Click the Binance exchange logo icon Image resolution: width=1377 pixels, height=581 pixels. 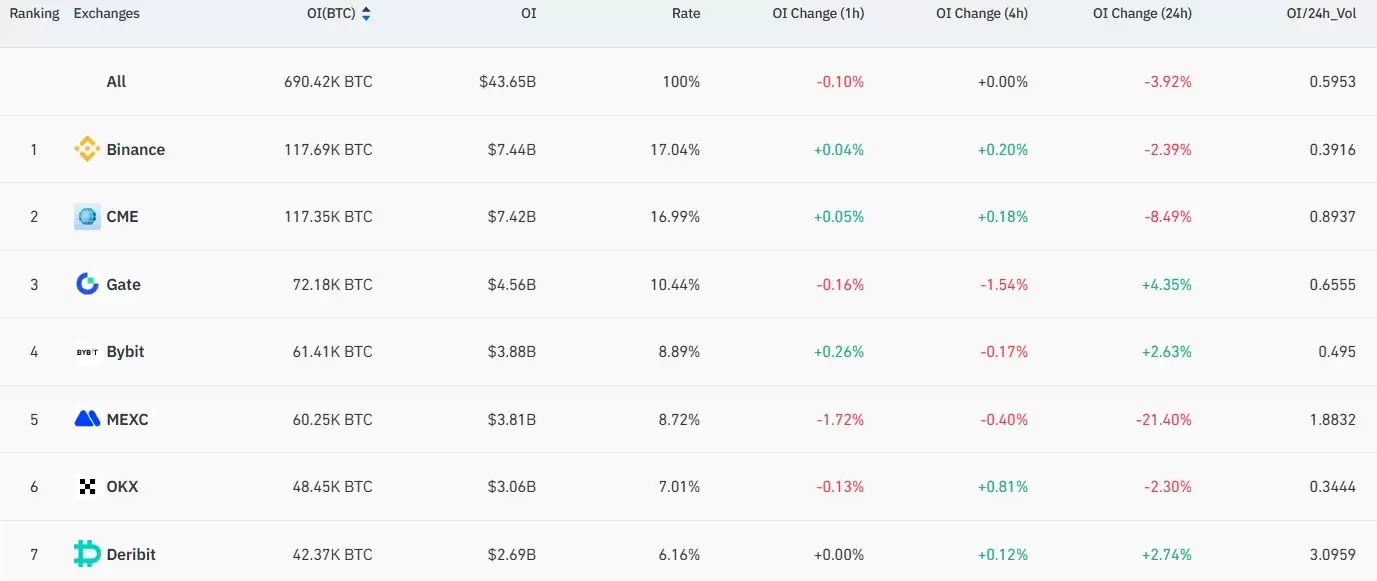(87, 150)
